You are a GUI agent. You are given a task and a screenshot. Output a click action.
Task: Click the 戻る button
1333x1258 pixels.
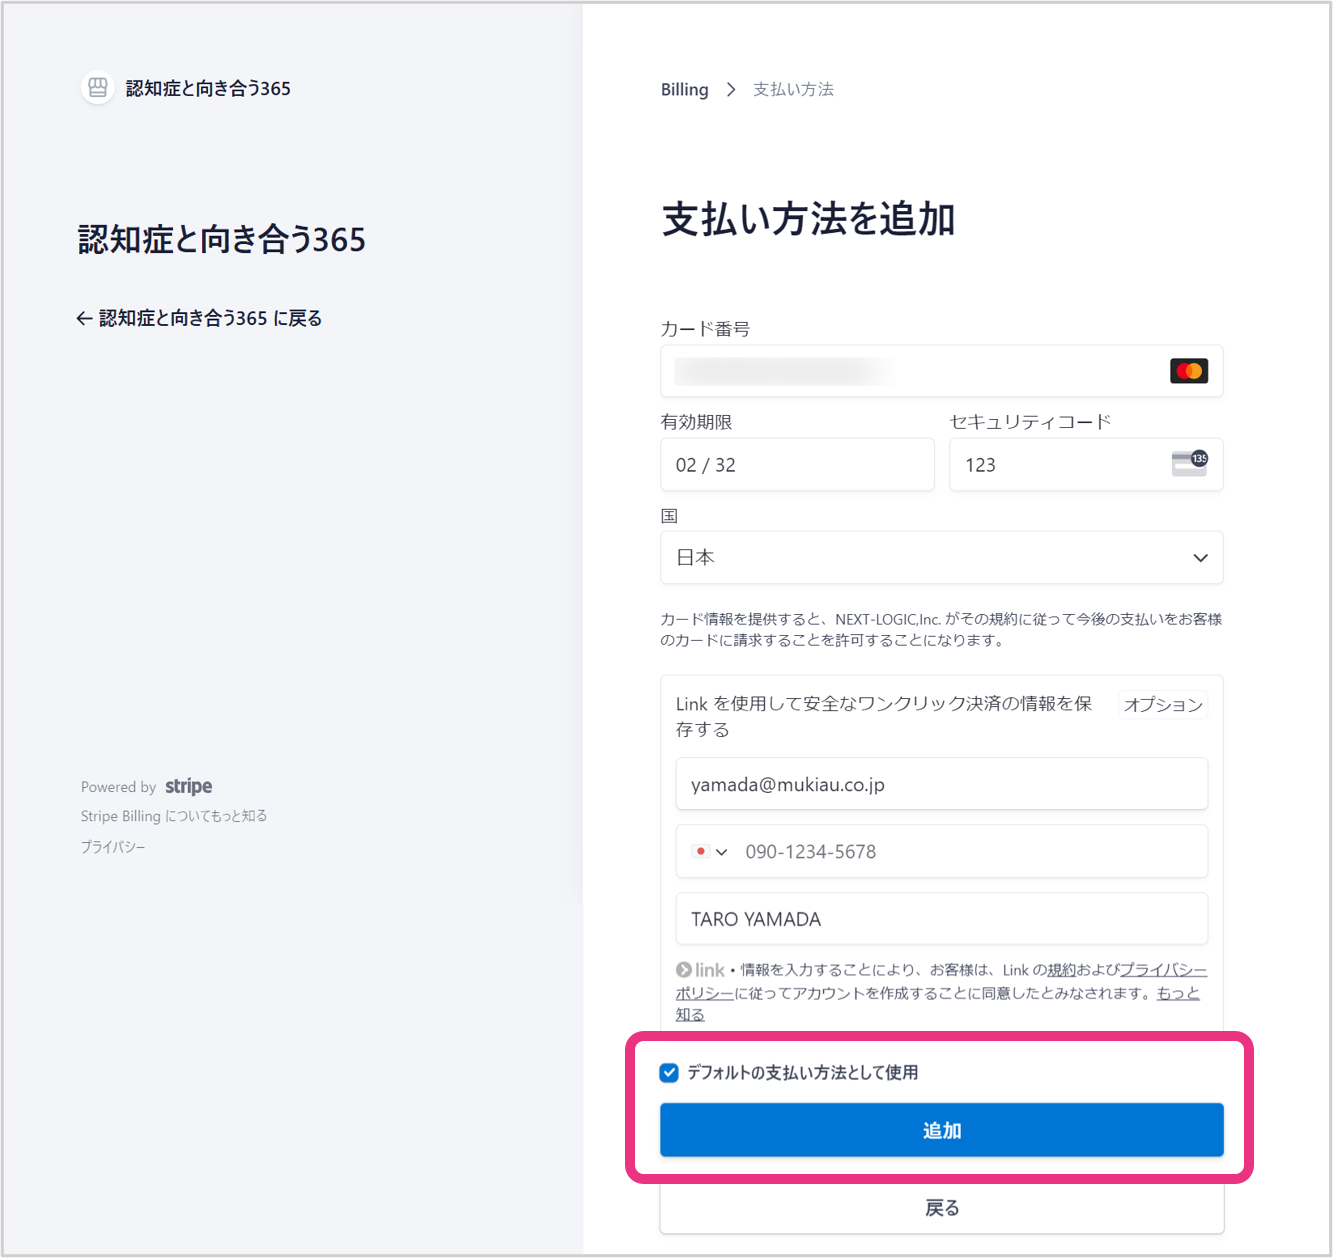click(941, 1208)
